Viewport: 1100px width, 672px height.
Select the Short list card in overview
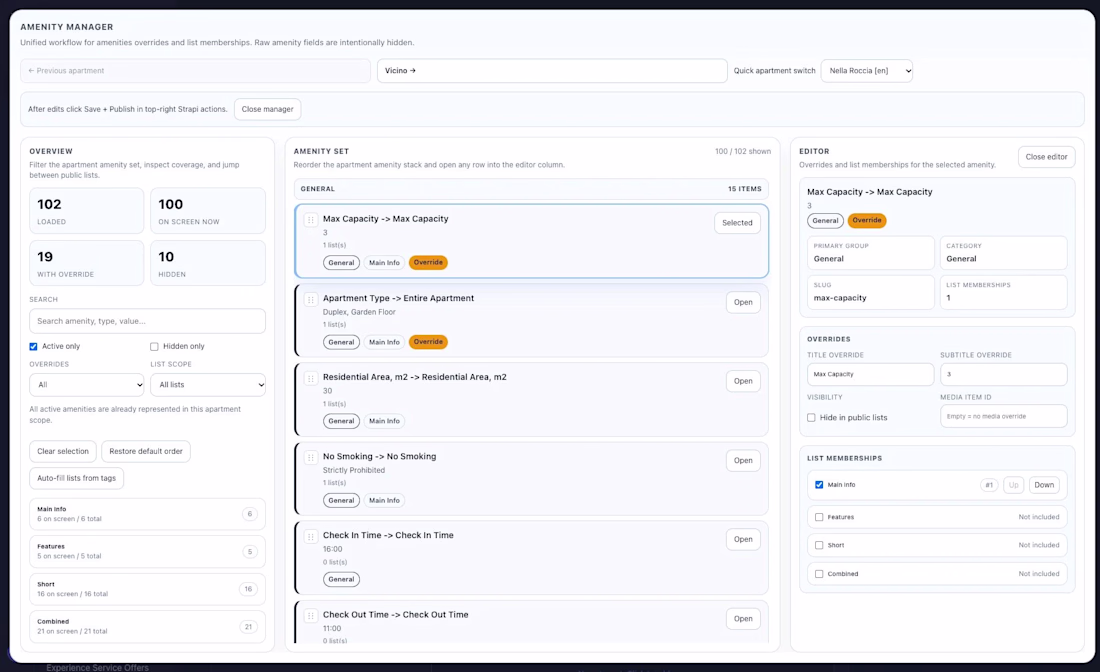point(147,589)
